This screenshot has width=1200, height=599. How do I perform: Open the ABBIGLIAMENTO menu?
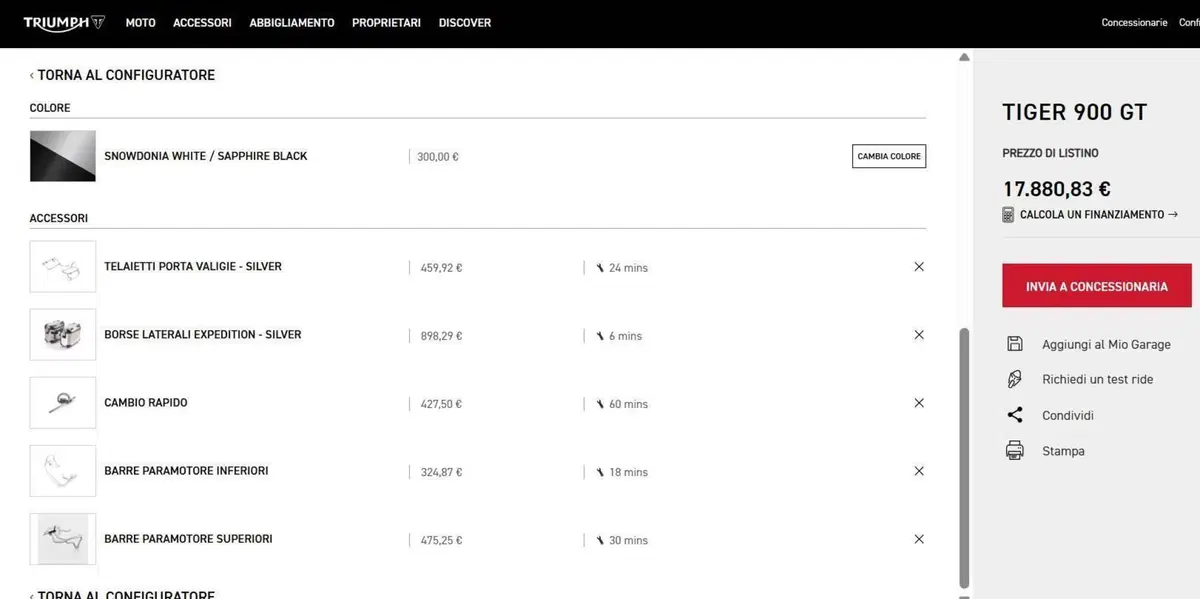[292, 22]
